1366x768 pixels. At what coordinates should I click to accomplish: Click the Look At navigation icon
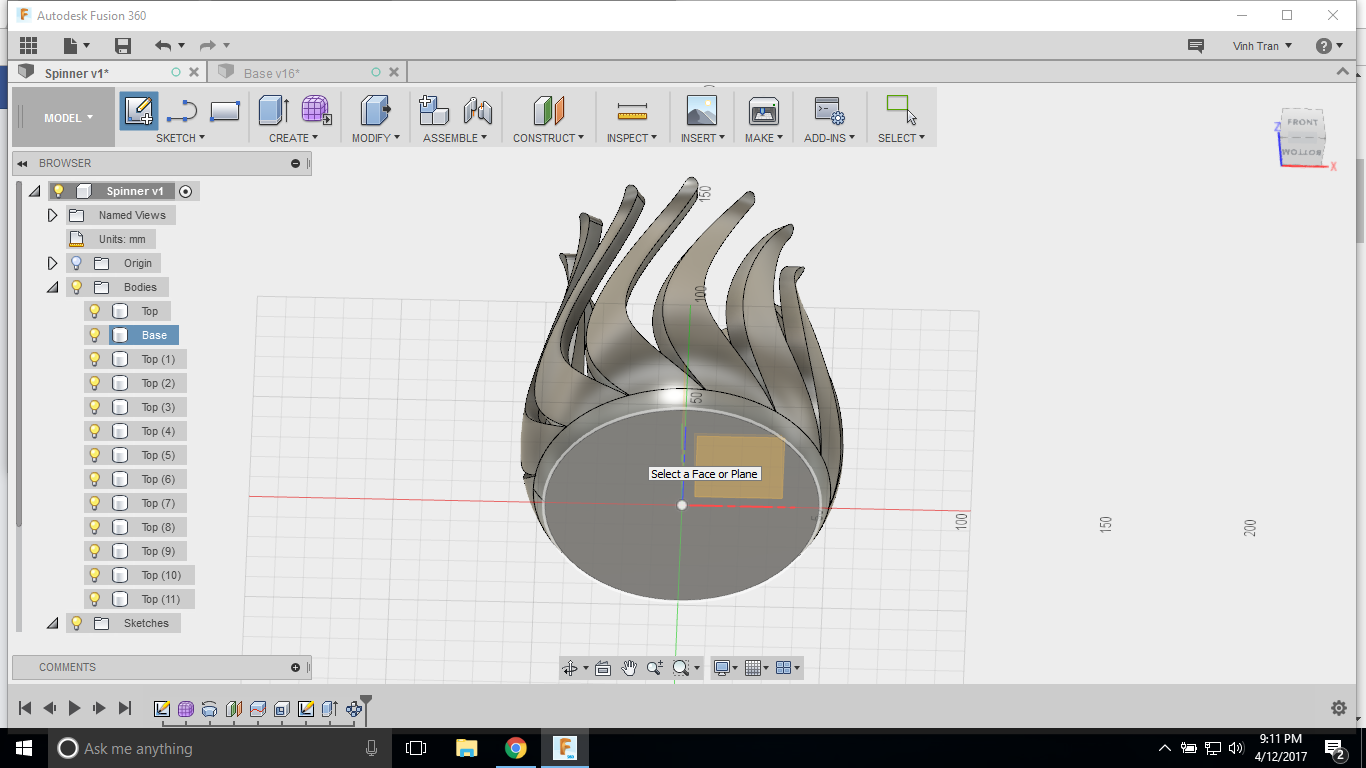[x=602, y=668]
